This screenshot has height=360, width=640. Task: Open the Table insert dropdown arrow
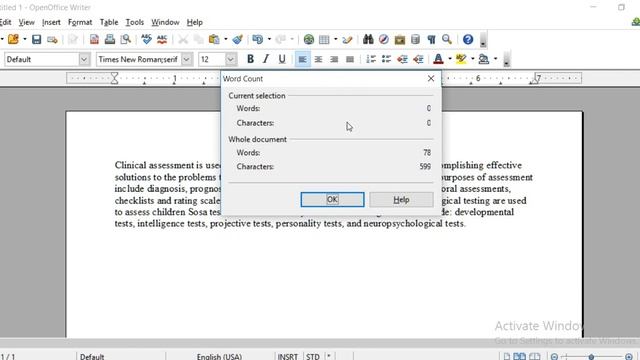tap(336, 39)
